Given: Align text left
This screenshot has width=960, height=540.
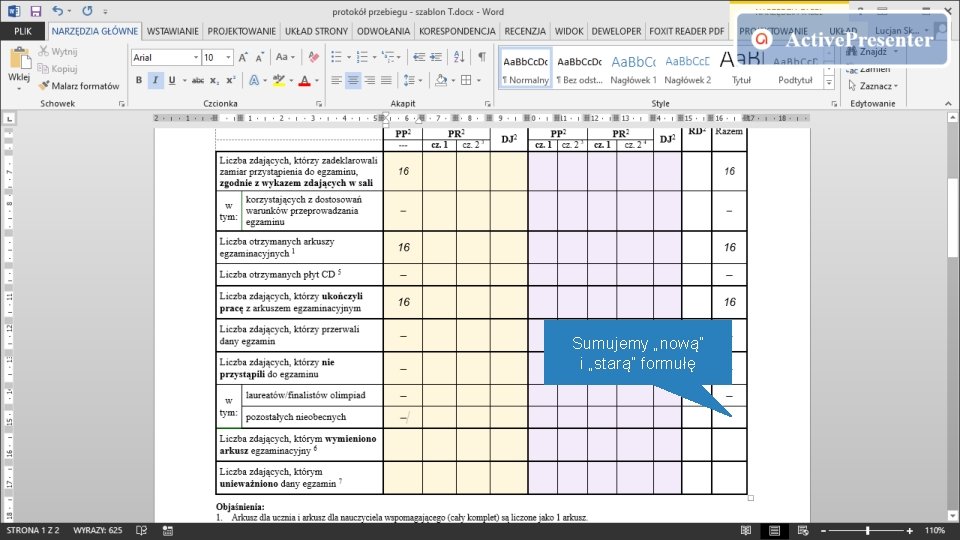Looking at the screenshot, I should 336,80.
